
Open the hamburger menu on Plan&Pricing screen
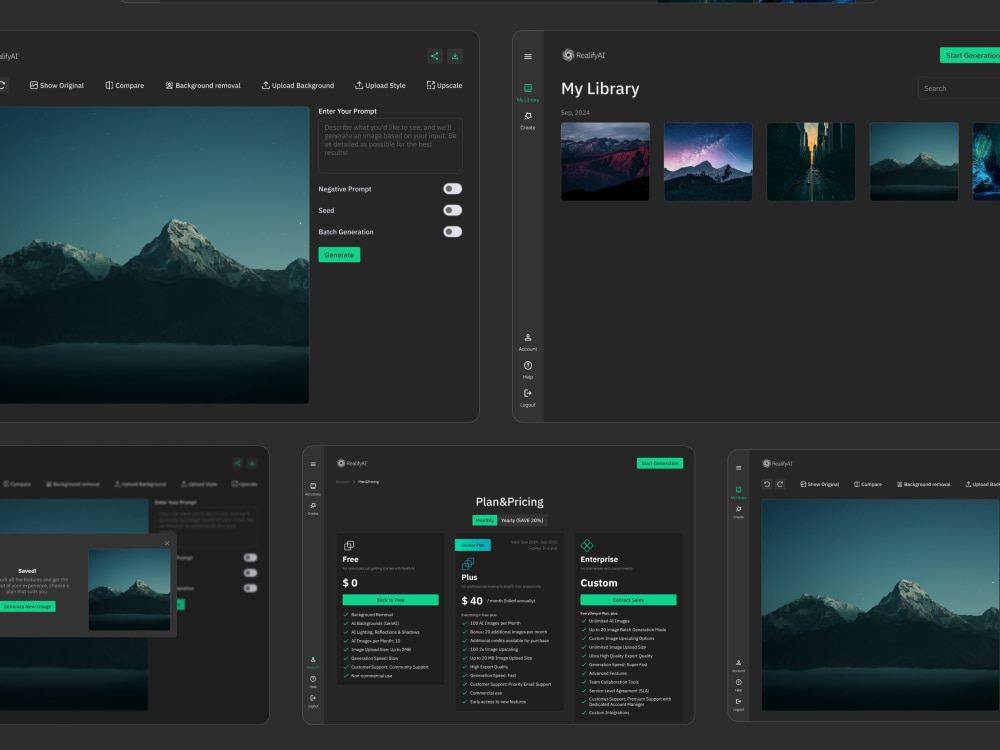(x=313, y=464)
